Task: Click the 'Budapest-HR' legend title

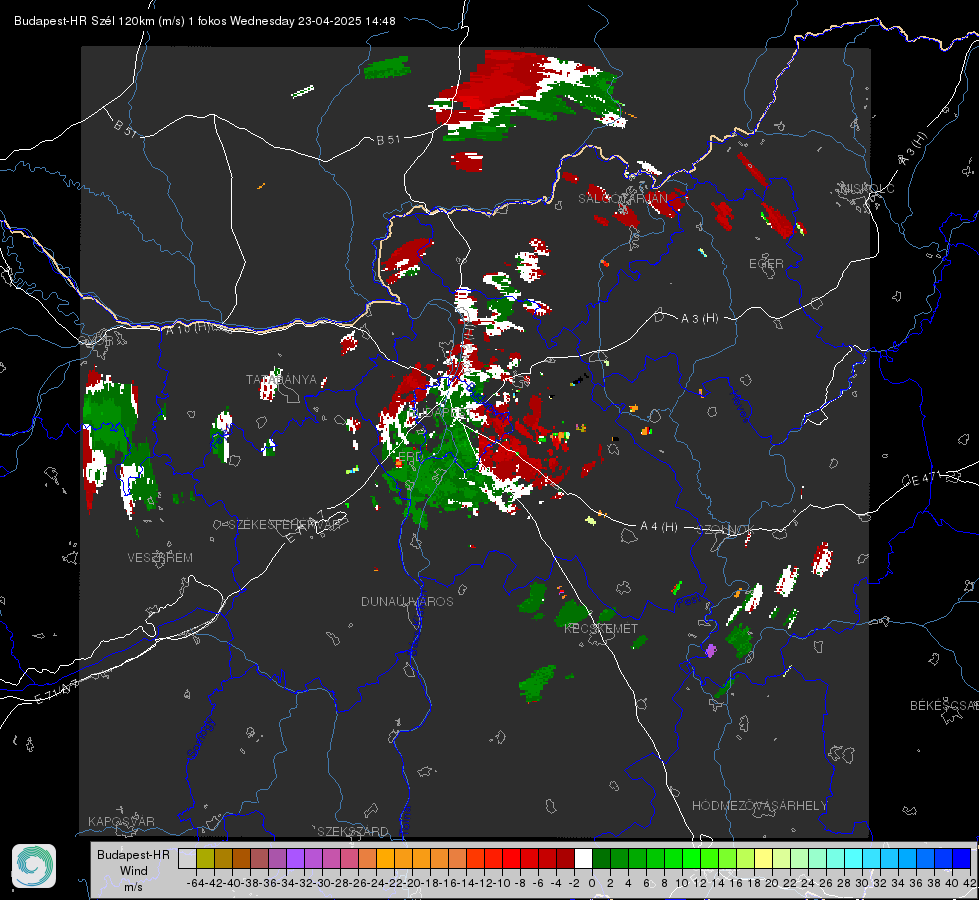Action: (134, 854)
